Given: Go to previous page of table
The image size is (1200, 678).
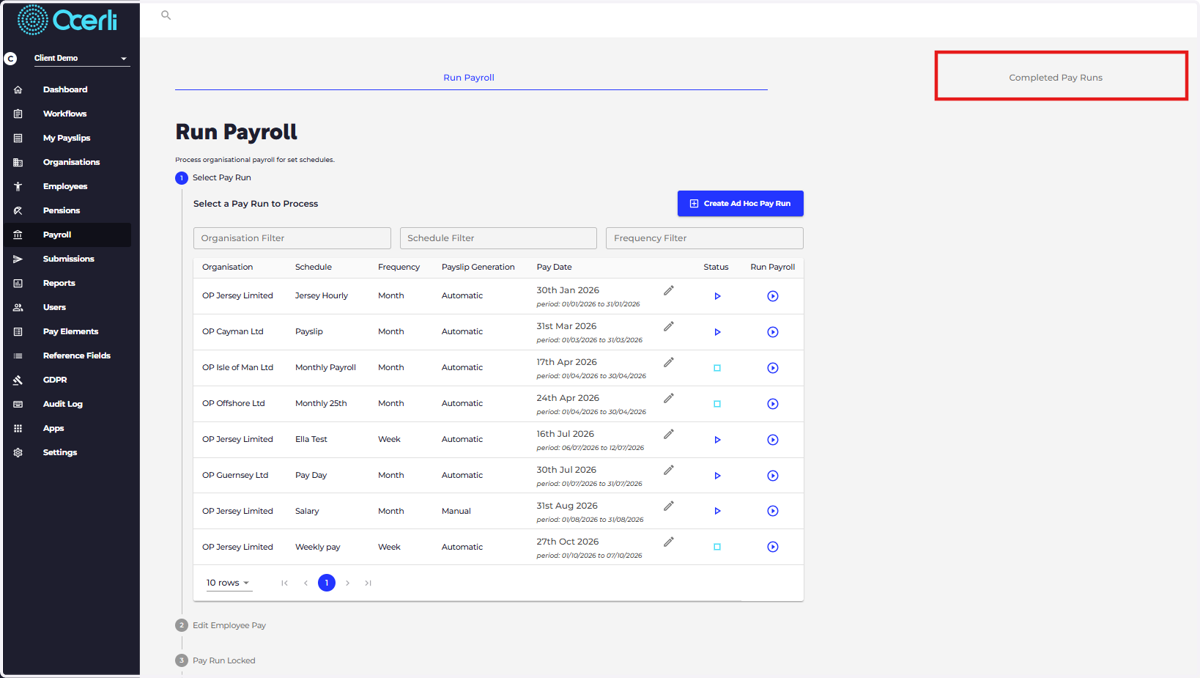Looking at the screenshot, I should (306, 583).
